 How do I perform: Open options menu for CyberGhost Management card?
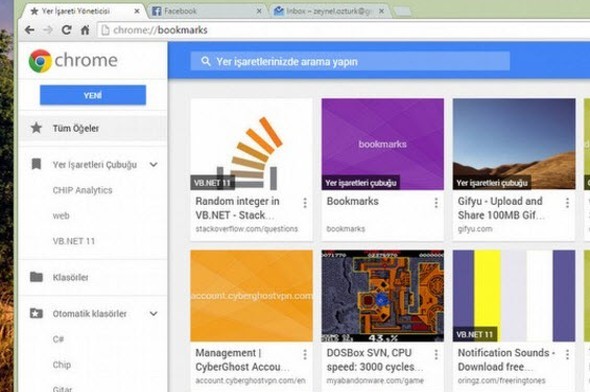click(305, 354)
